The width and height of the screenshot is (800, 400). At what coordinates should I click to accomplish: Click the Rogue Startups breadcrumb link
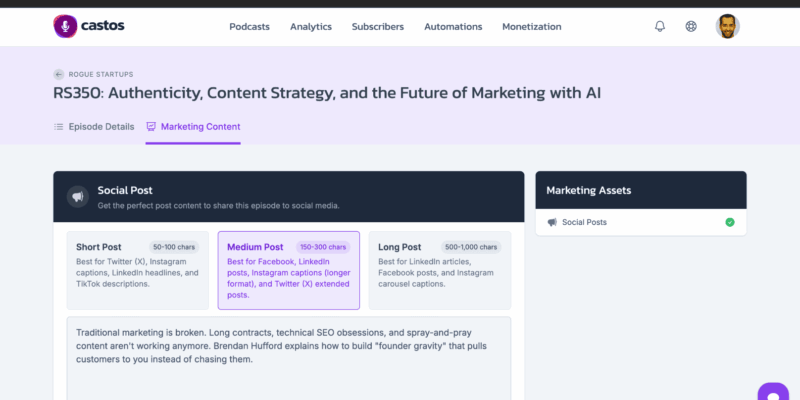point(101,74)
